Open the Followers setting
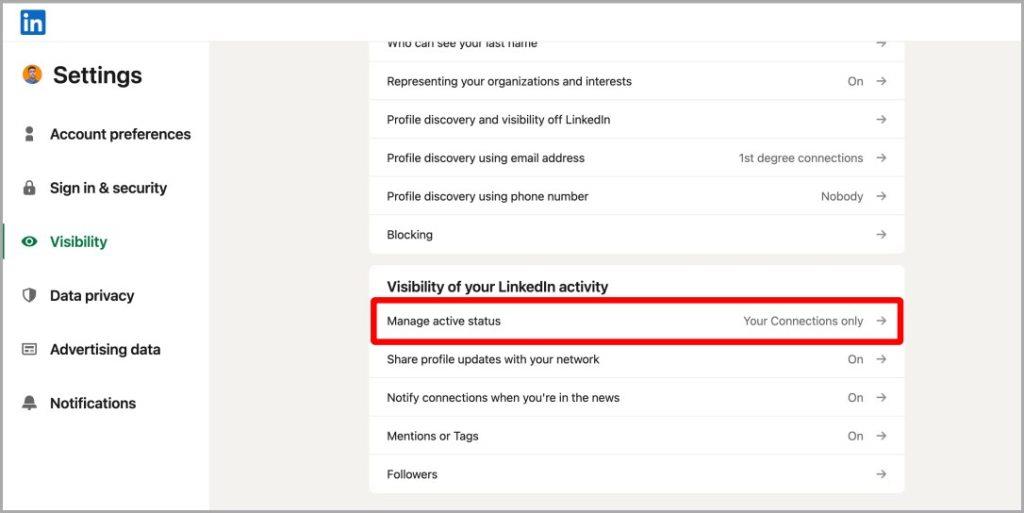 637,474
